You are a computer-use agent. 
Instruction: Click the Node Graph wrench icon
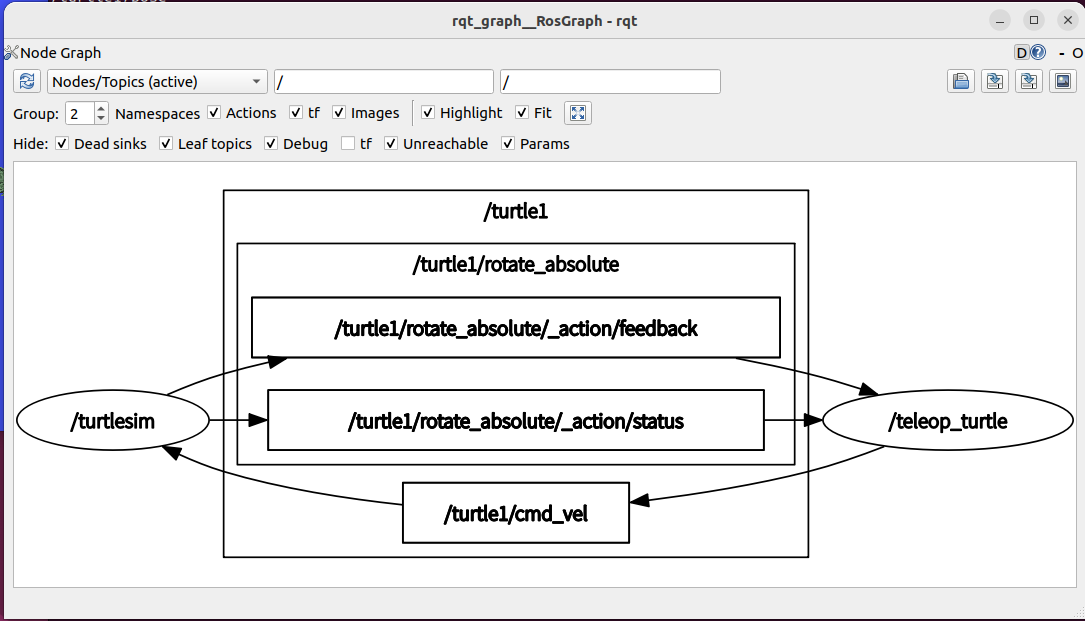(x=11, y=53)
